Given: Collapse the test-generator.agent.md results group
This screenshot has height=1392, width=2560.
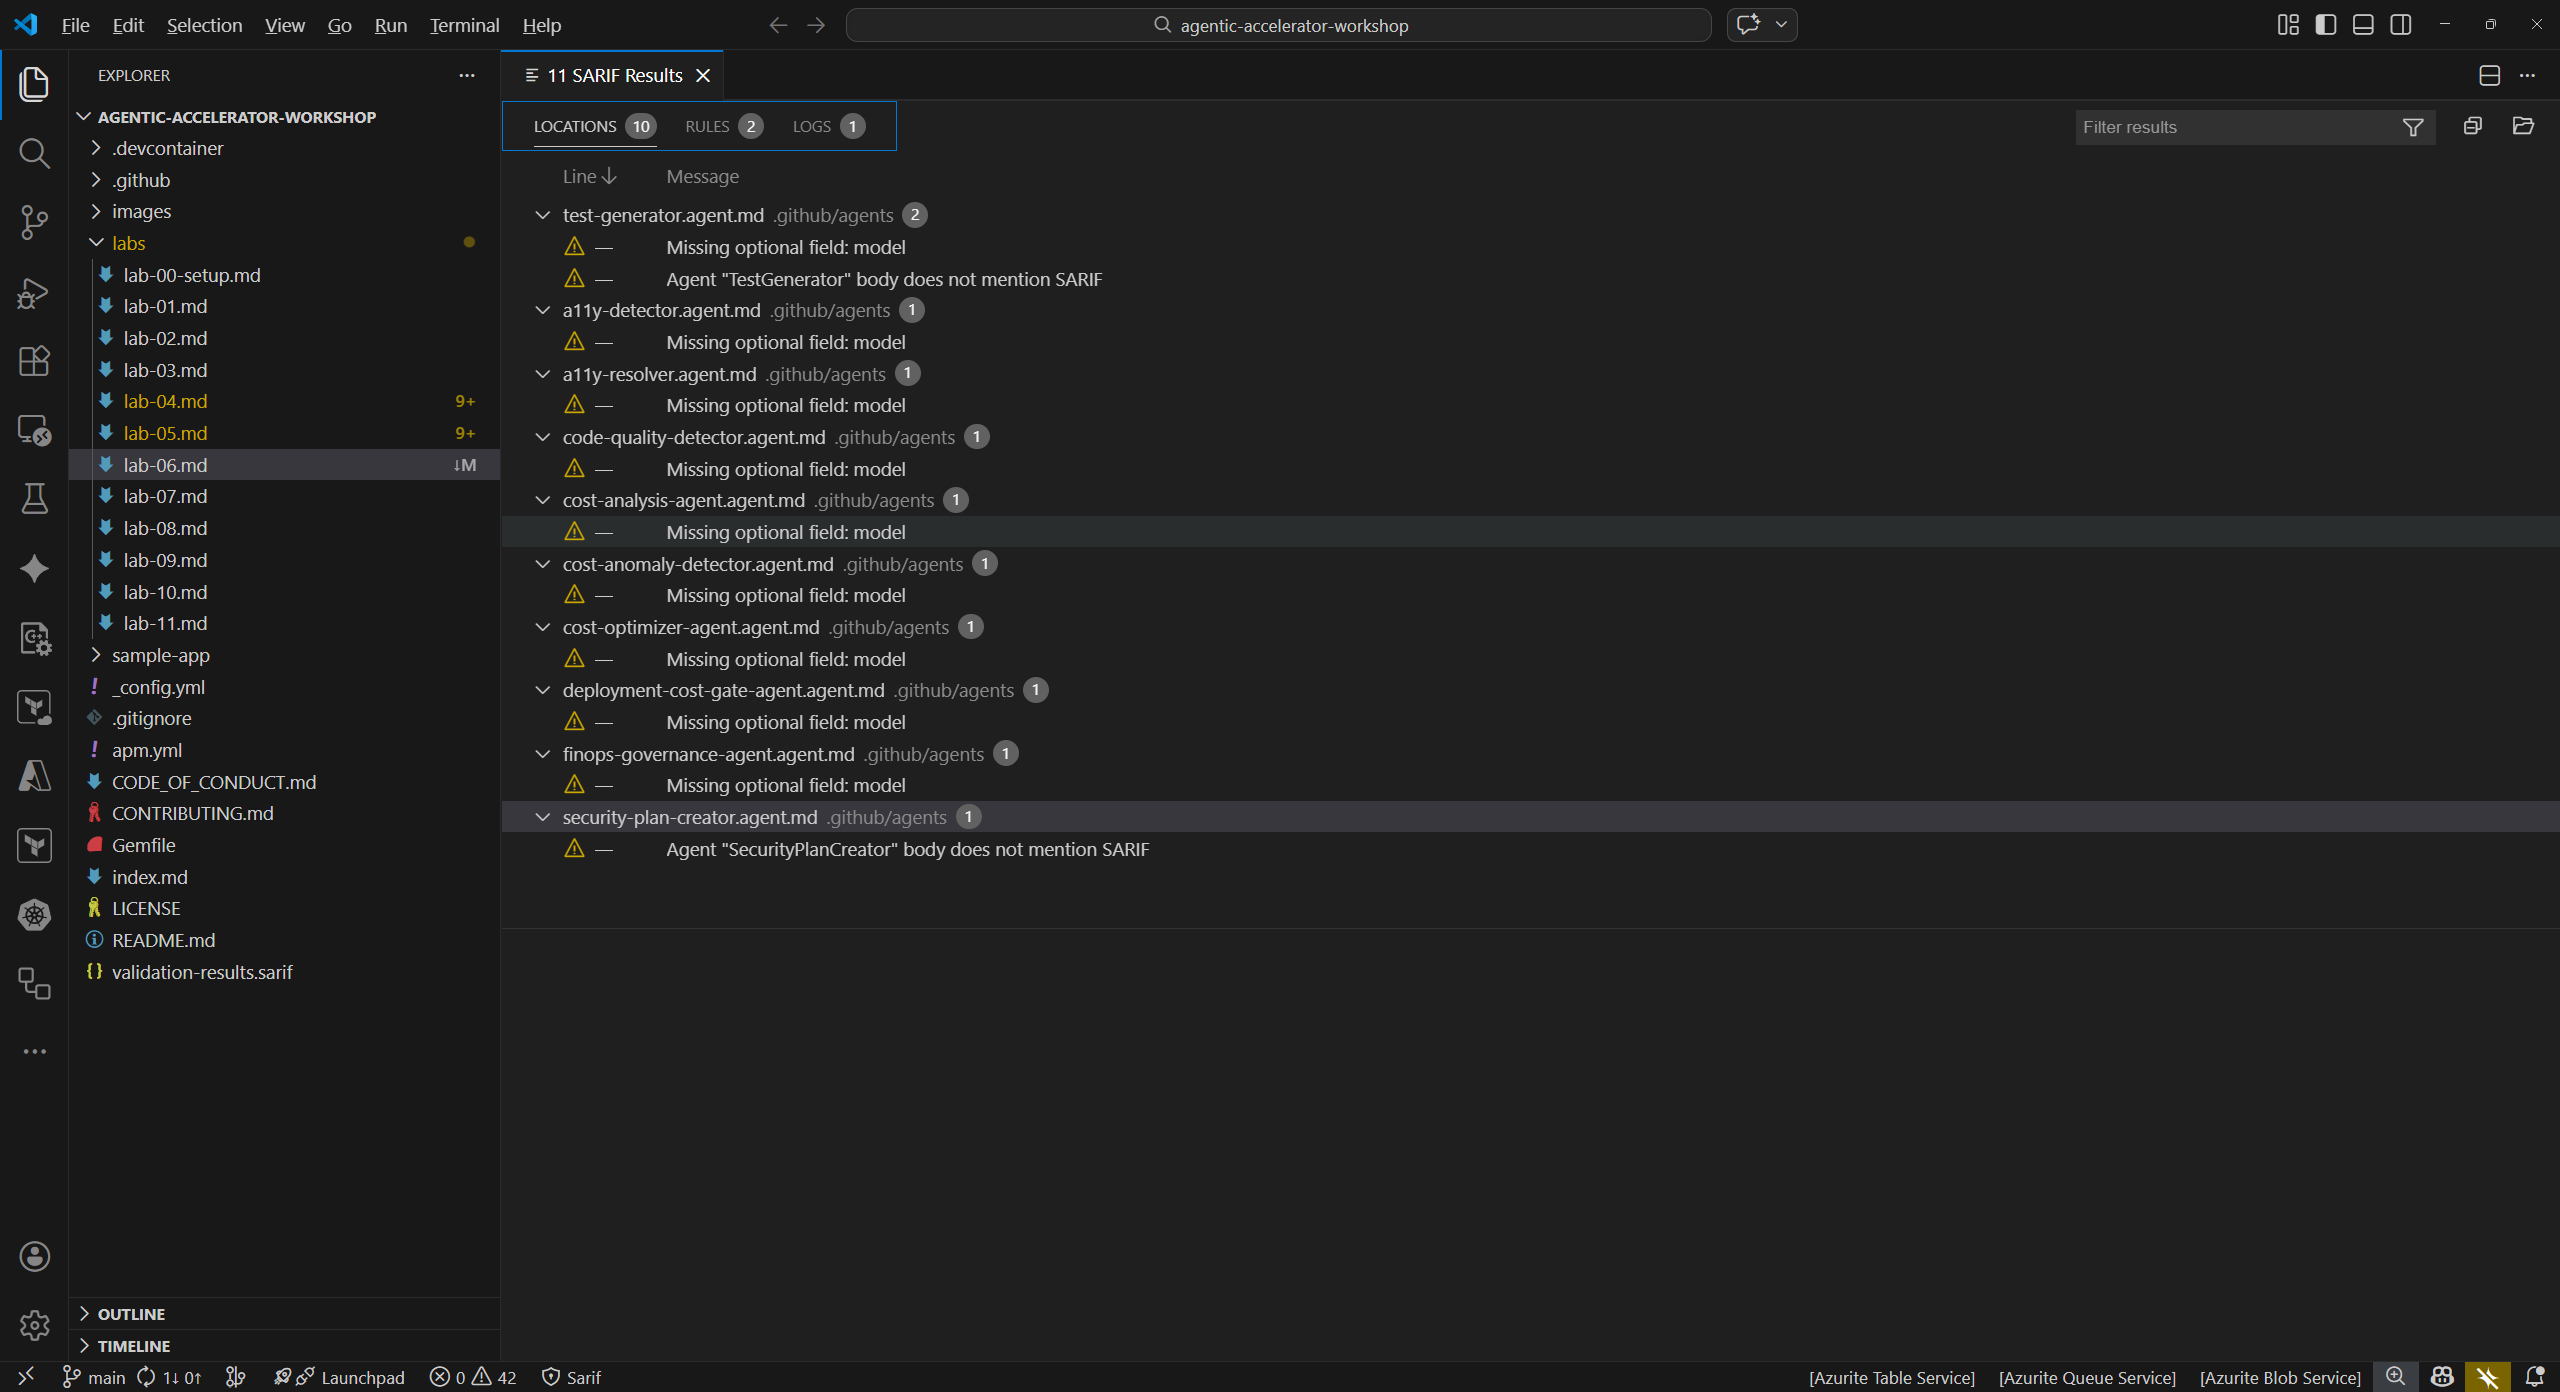Looking at the screenshot, I should coord(542,215).
